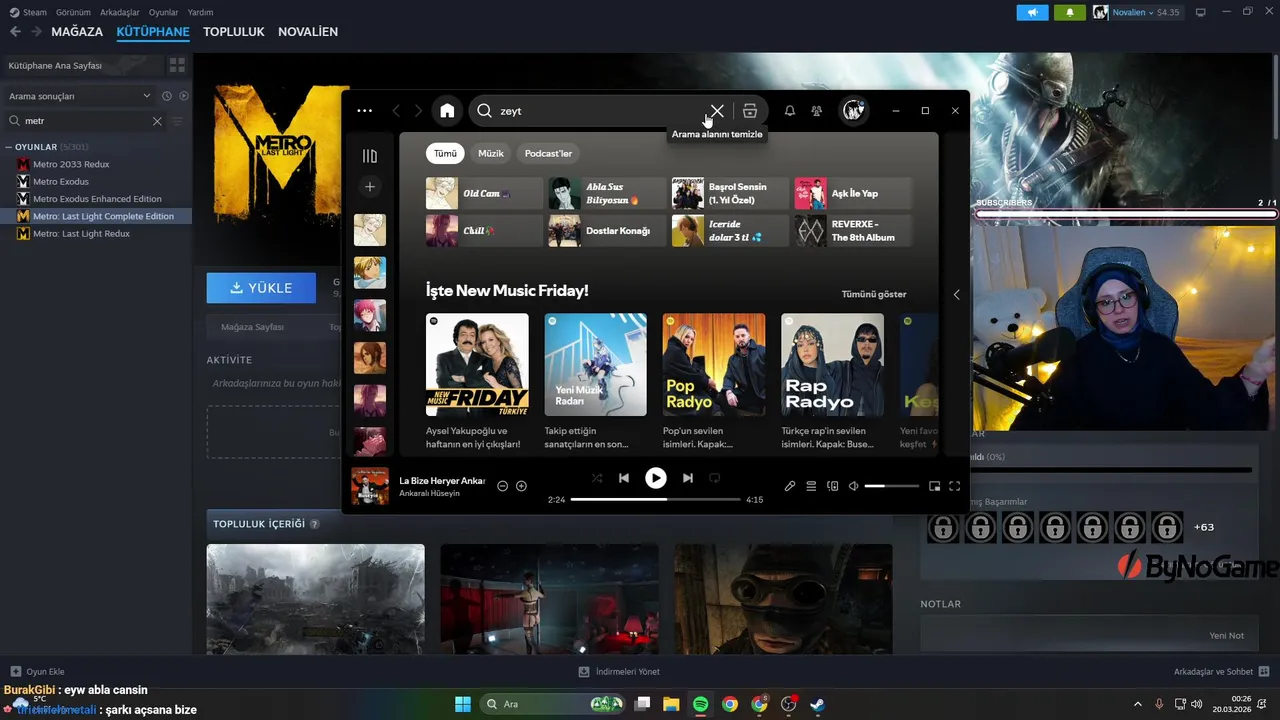Add the current song to Liked Songs
This screenshot has width=1280, height=720.
pos(521,486)
